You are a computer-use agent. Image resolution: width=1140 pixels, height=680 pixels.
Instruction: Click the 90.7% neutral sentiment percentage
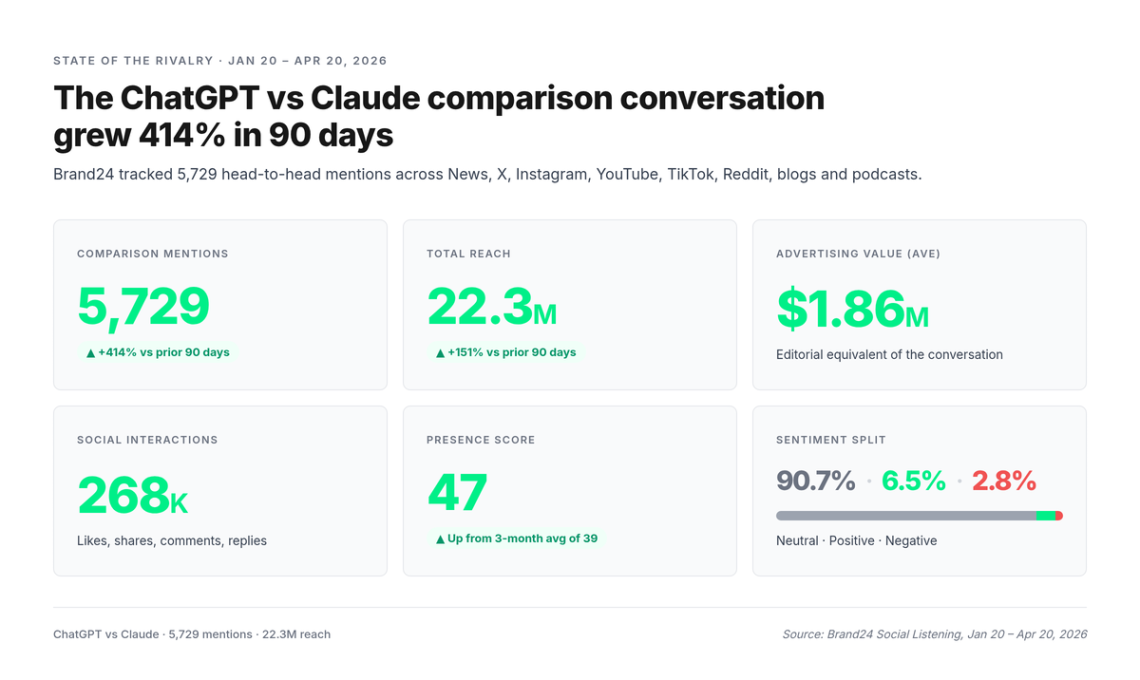[x=815, y=481]
